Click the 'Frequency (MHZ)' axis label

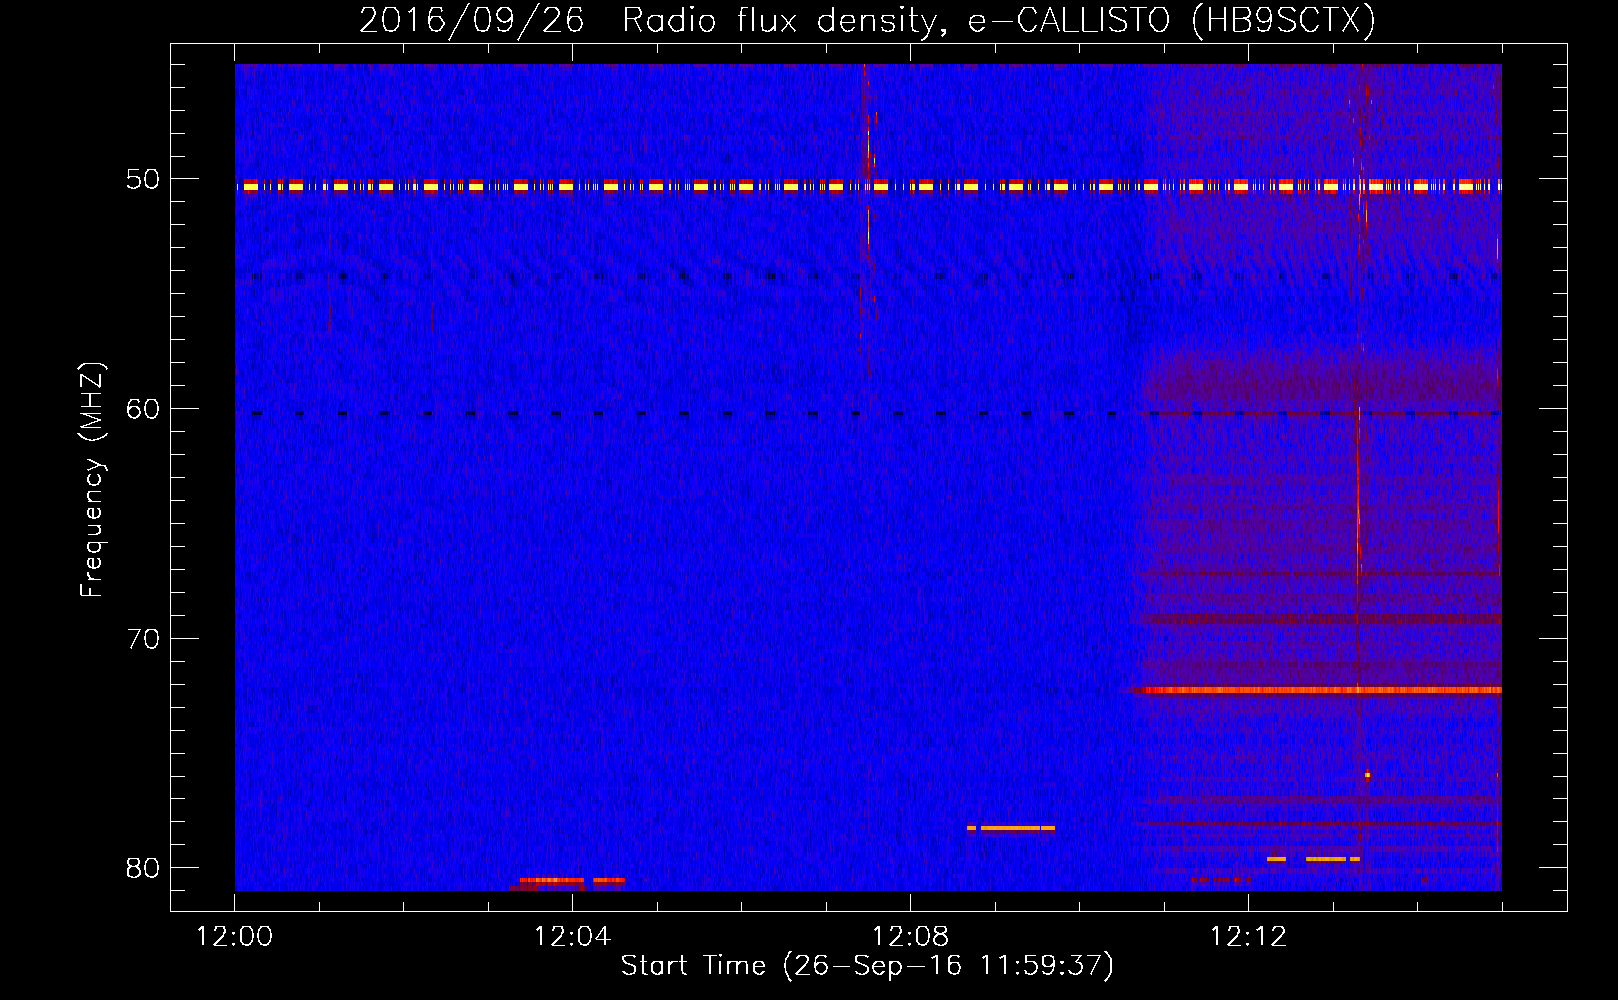tap(91, 480)
